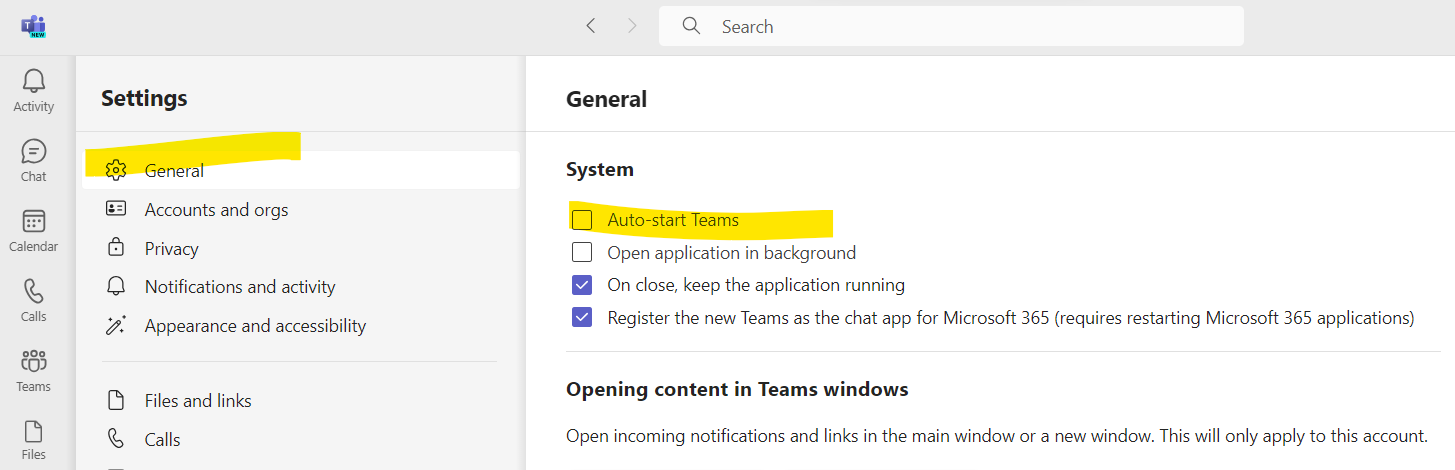Enable the Auto-start Teams checkbox
The height and width of the screenshot is (470, 1455).
[x=582, y=220]
